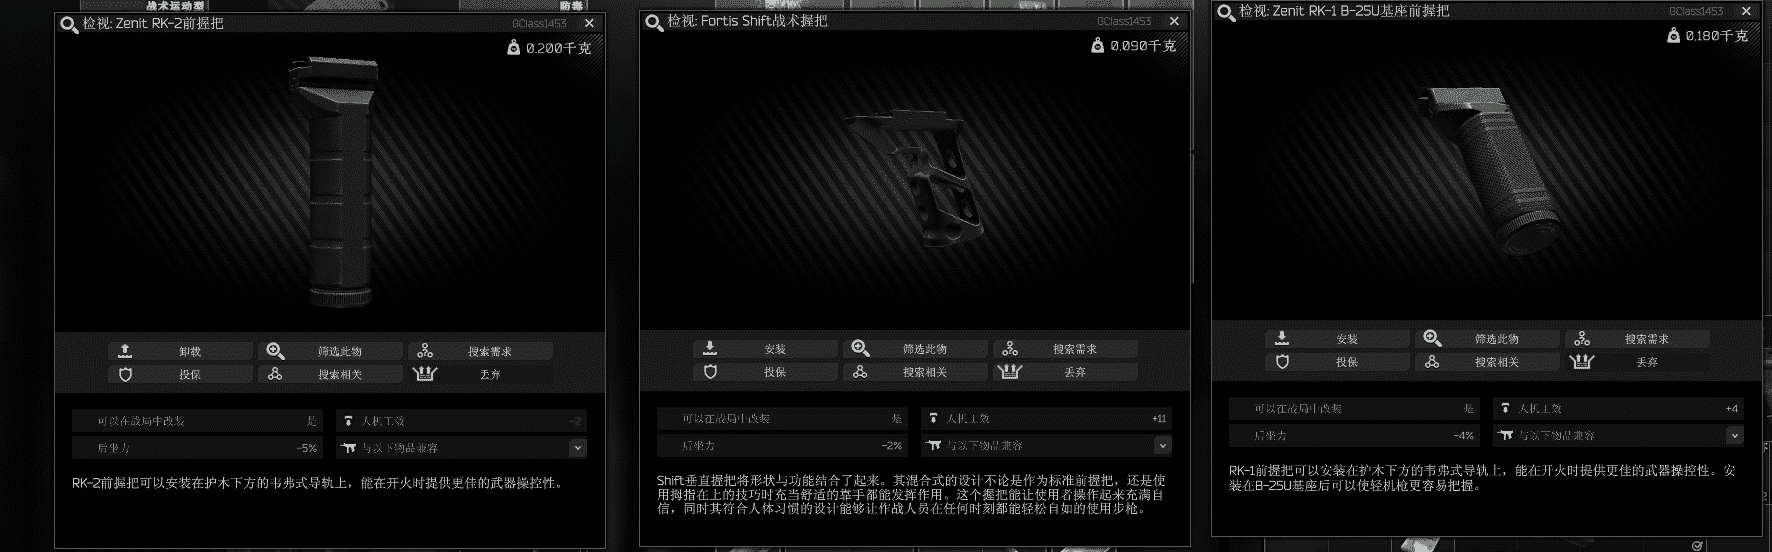Image resolution: width=1772 pixels, height=552 pixels.
Task: Click GClass1453 label in RK-1 B-25U window
Action: (x=1696, y=11)
